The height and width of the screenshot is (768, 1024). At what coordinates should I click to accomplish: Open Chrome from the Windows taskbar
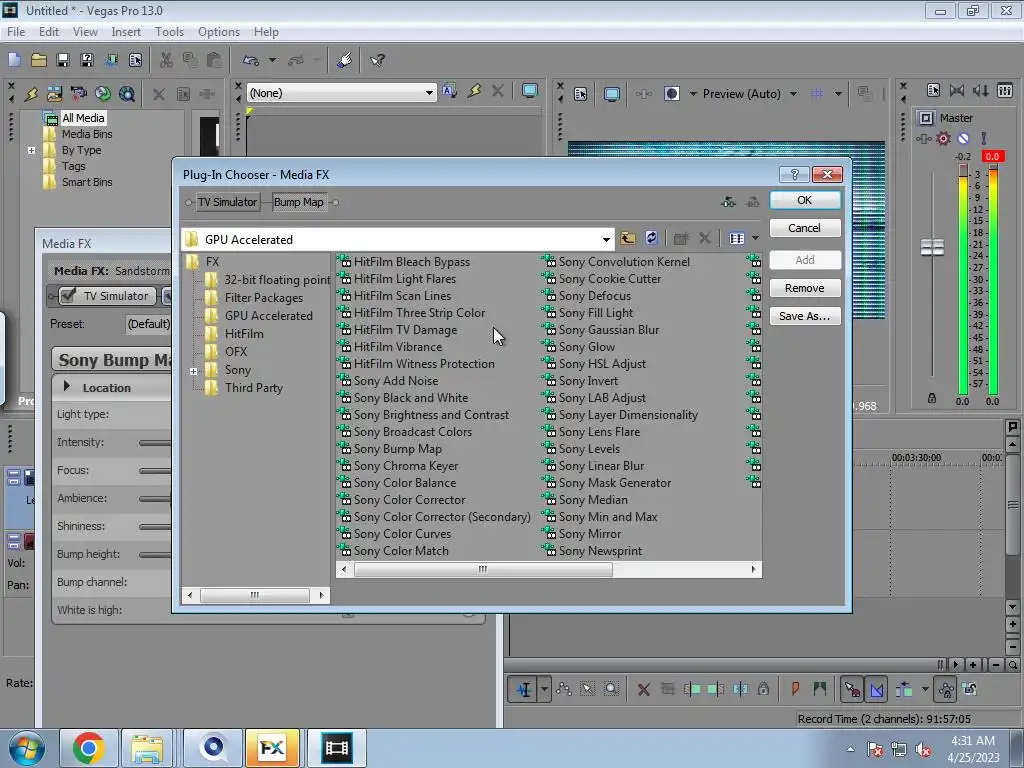[88, 748]
